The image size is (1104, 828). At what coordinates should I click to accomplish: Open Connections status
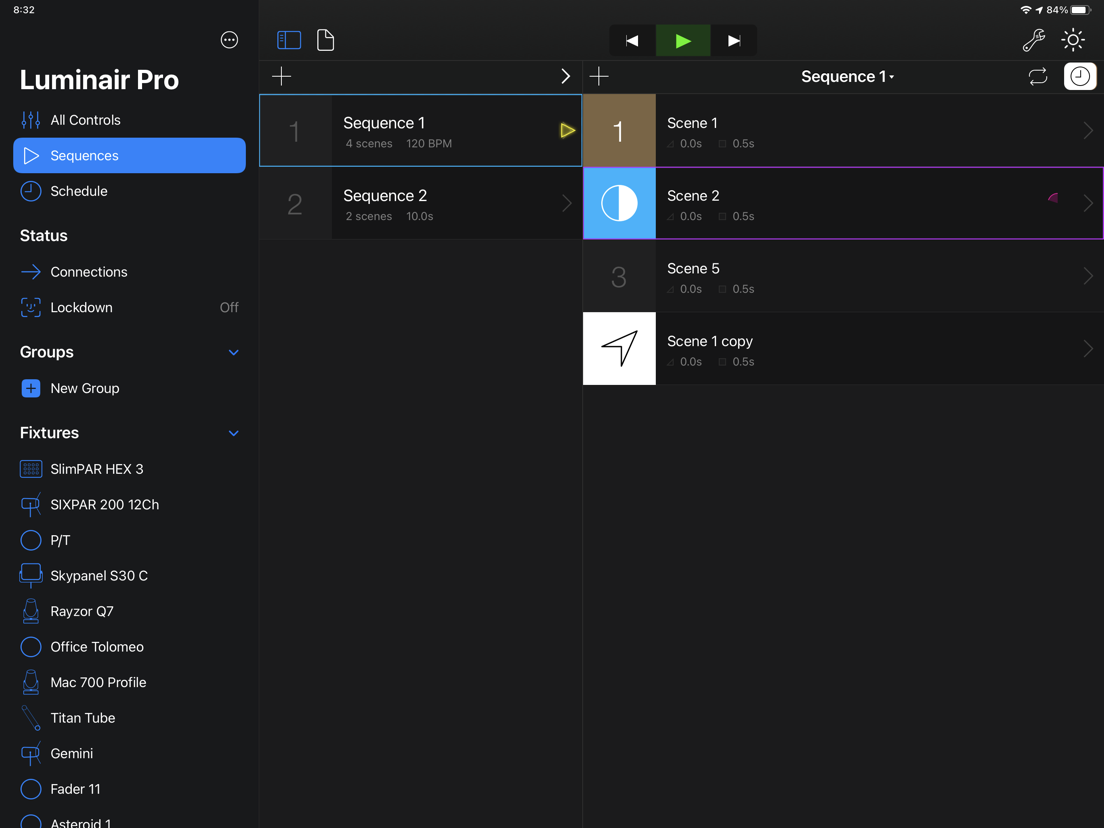click(x=130, y=272)
